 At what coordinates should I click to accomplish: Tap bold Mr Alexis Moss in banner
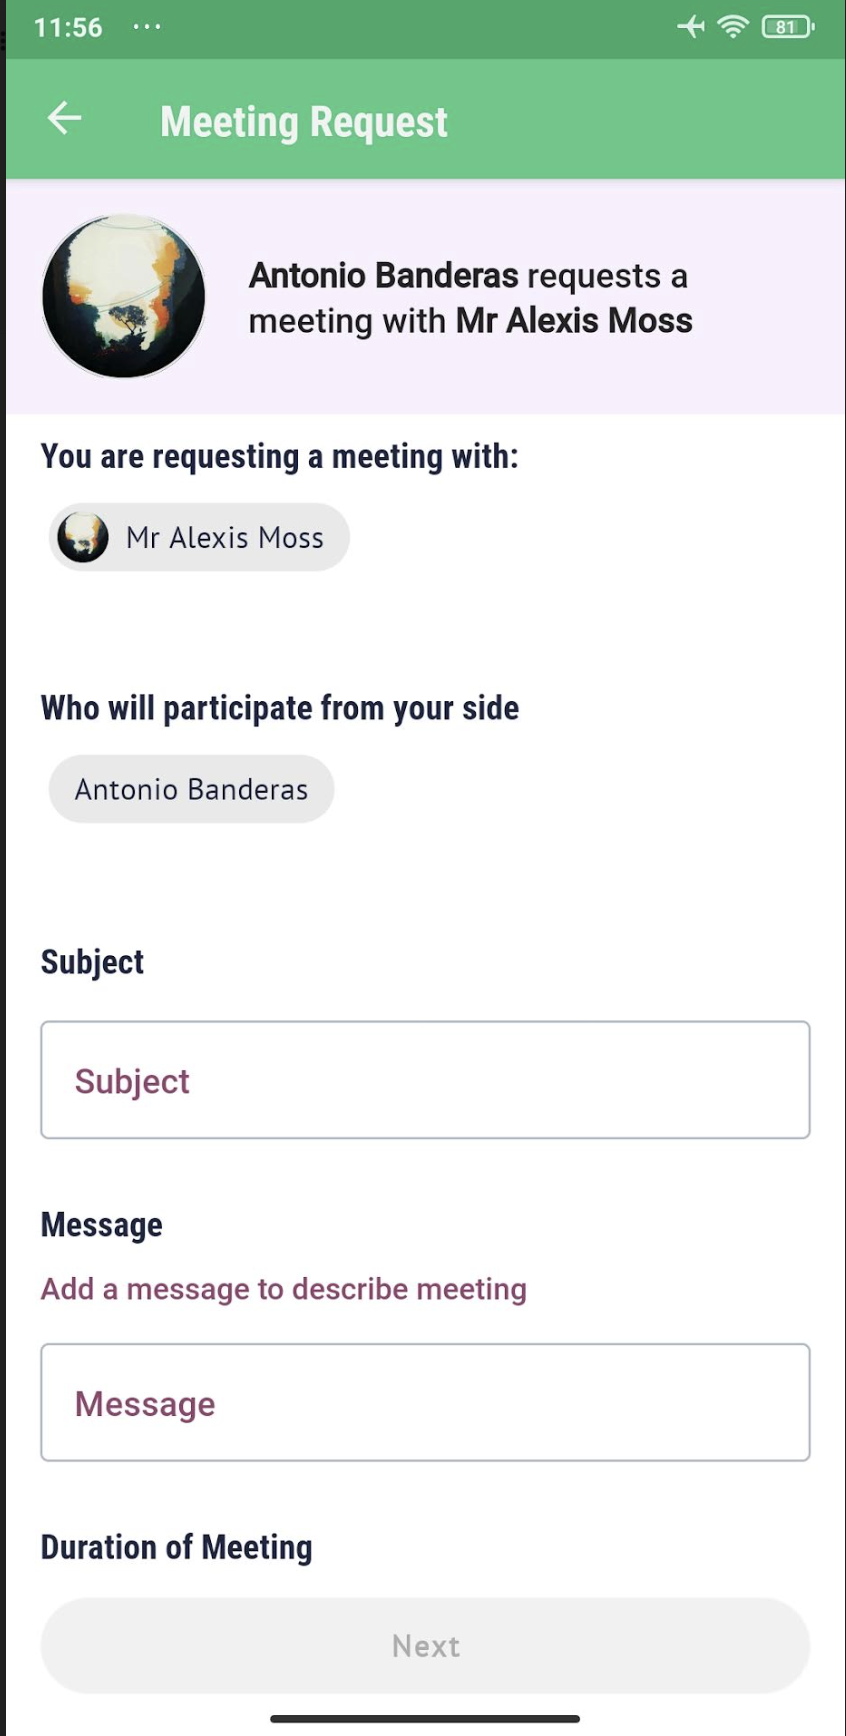click(x=574, y=321)
